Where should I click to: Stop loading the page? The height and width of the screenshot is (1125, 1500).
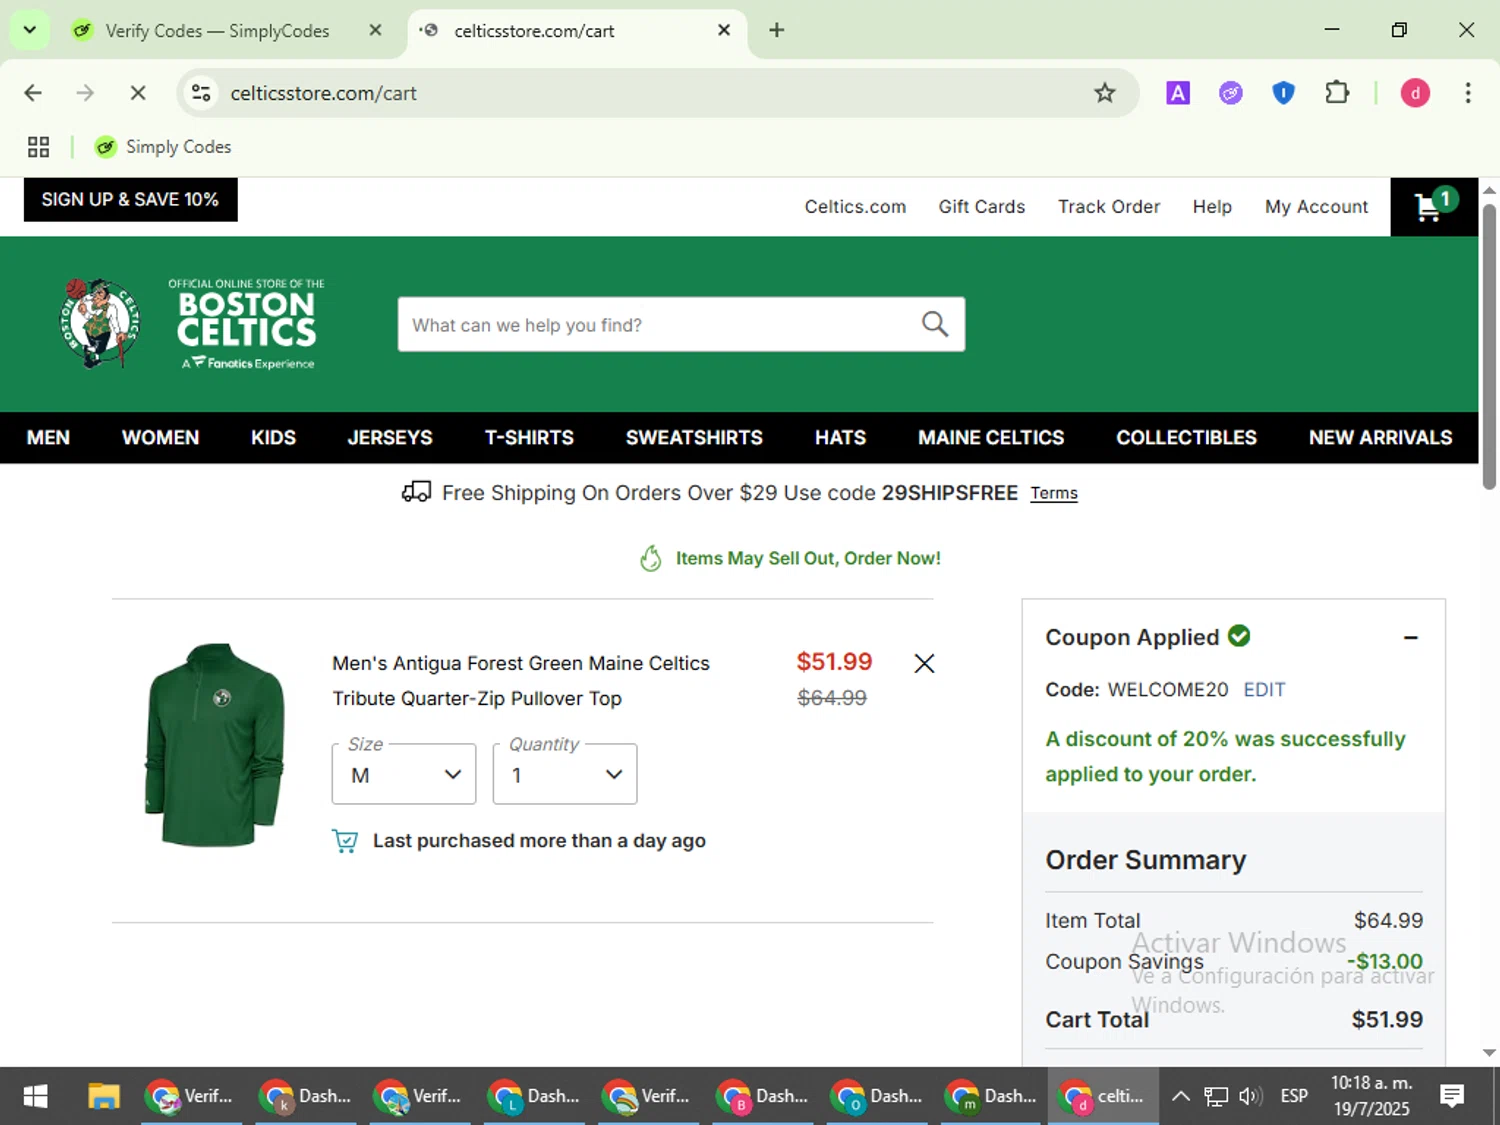tap(138, 93)
